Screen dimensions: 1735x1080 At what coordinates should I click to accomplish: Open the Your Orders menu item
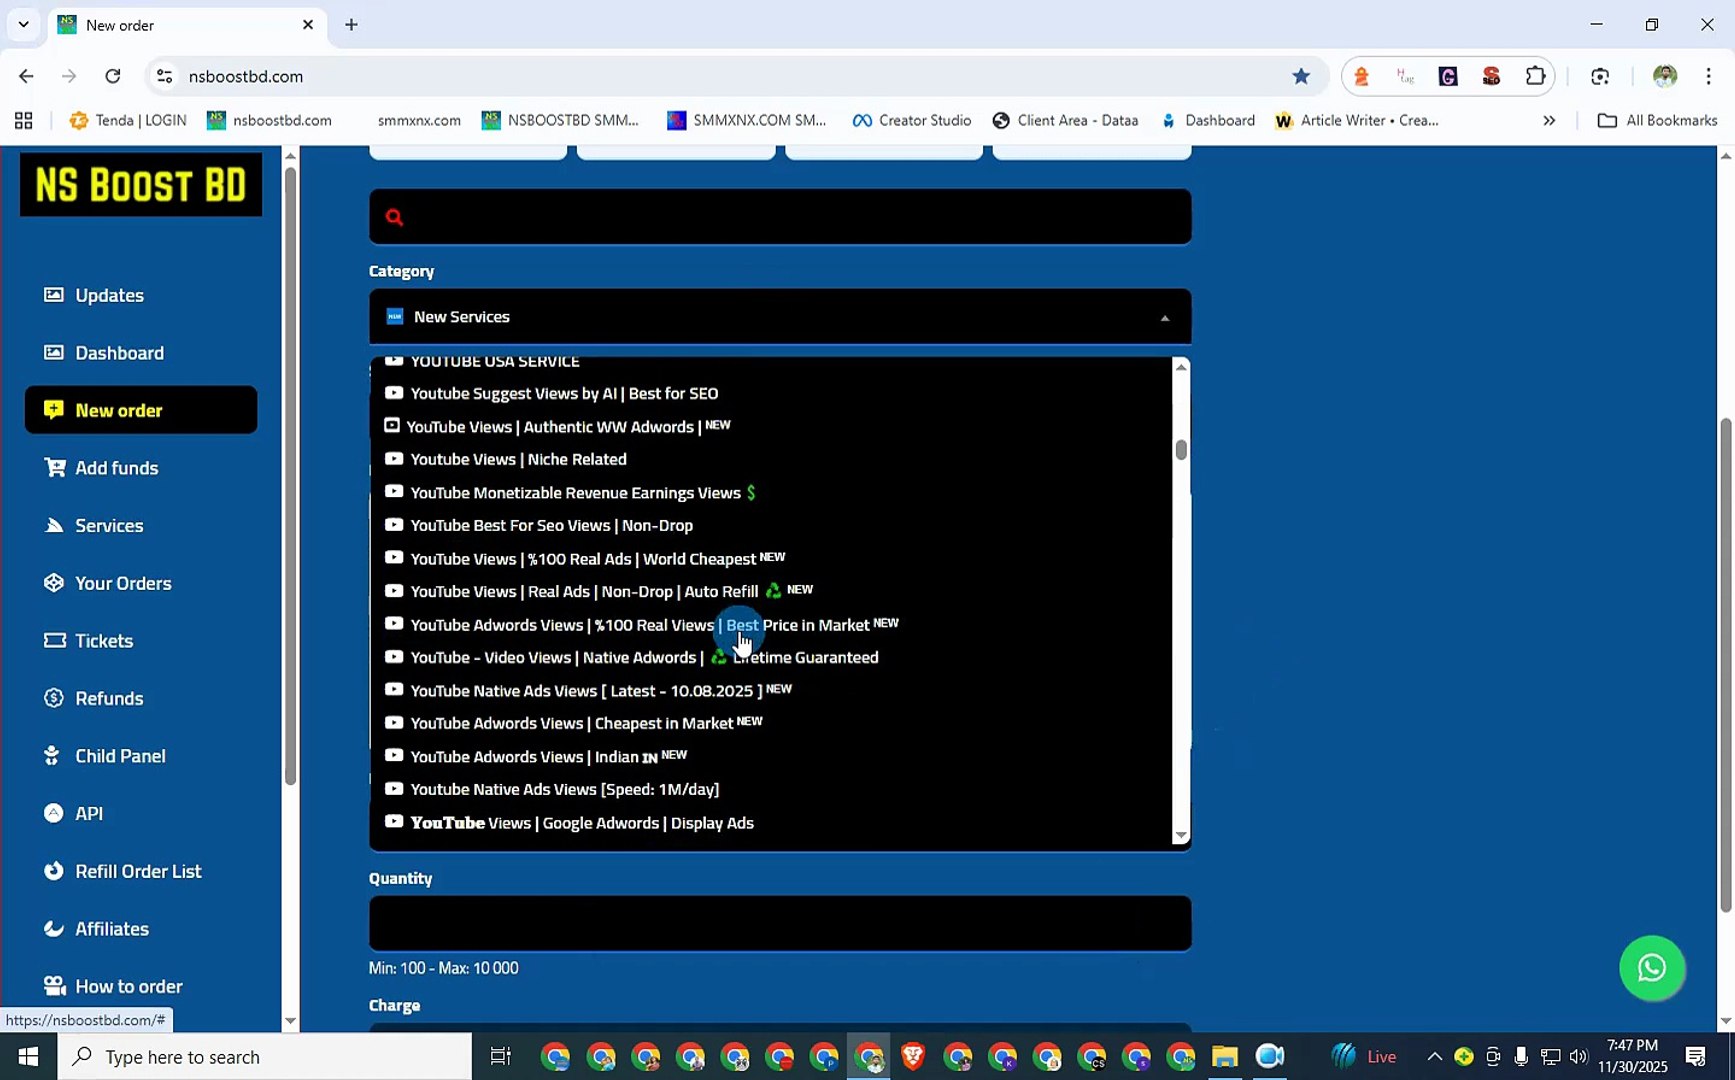pos(123,583)
